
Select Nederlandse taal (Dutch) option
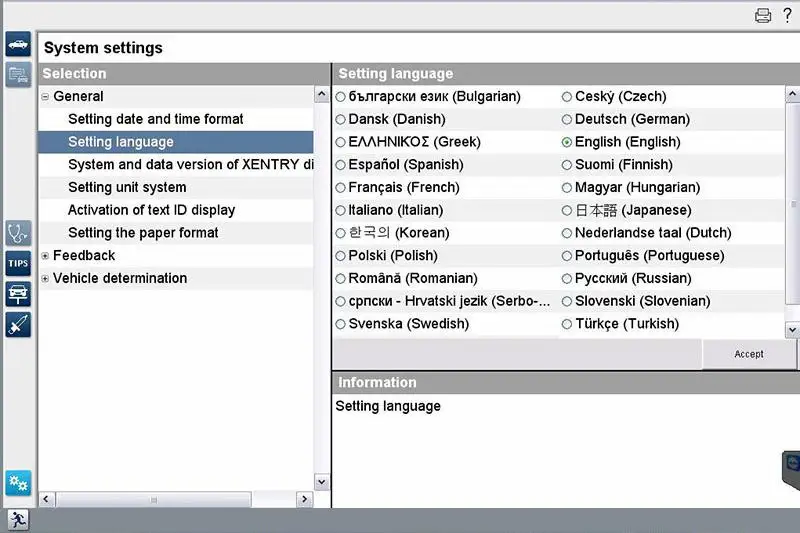(x=566, y=233)
